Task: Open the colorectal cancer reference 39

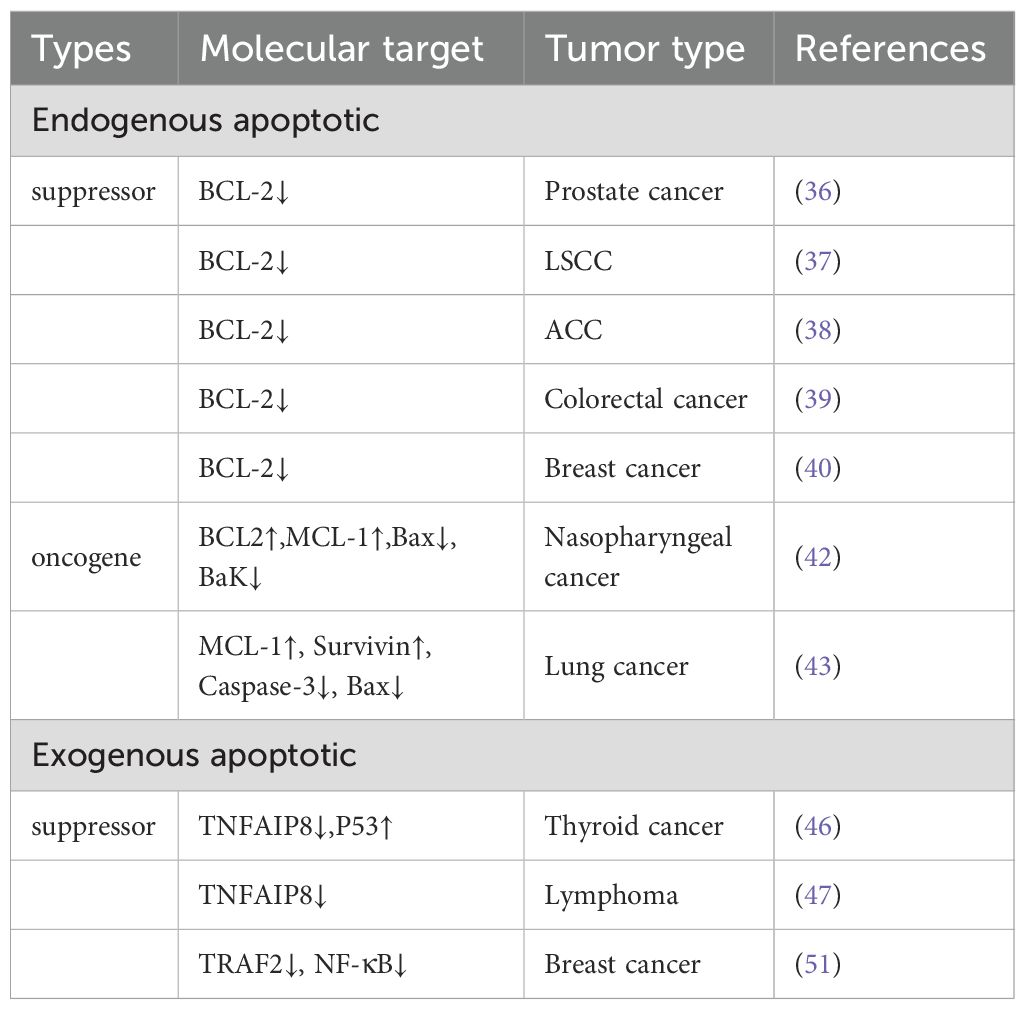Action: tap(818, 399)
